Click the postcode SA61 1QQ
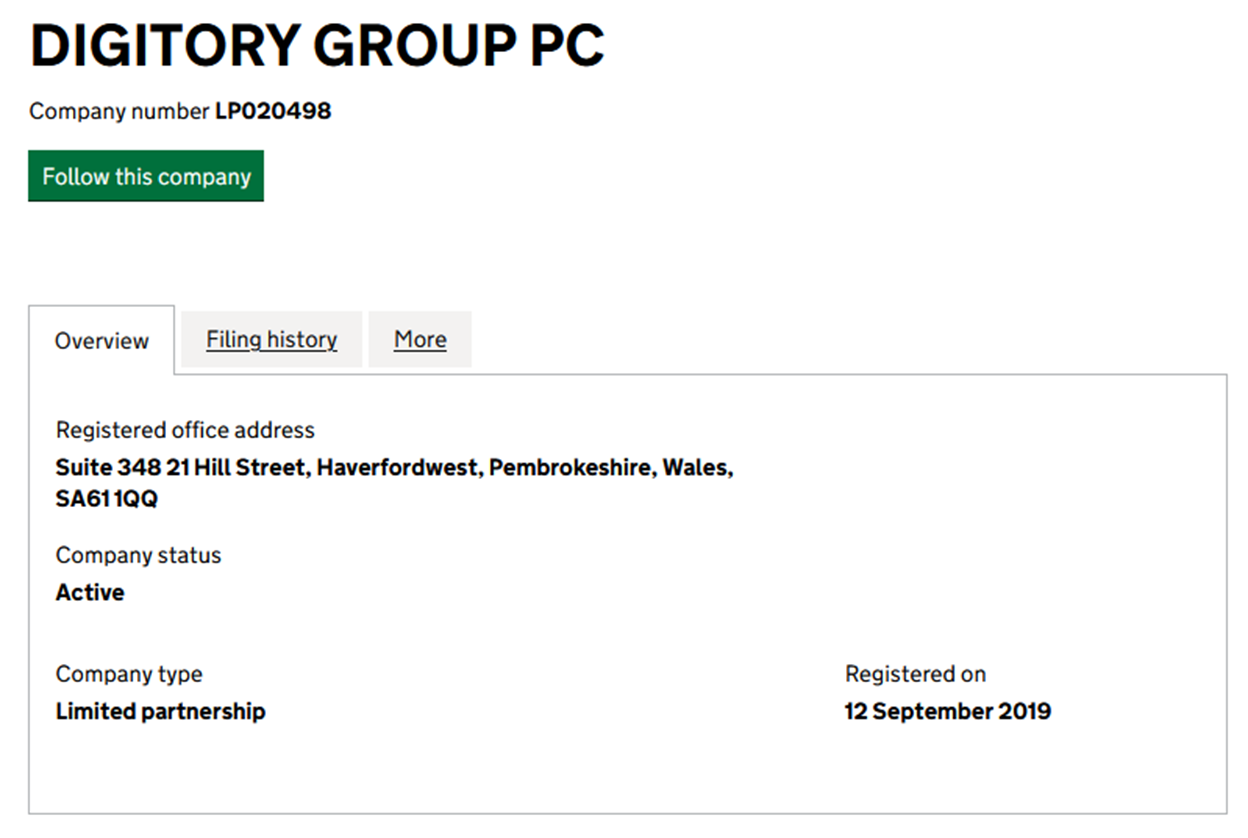 106,499
